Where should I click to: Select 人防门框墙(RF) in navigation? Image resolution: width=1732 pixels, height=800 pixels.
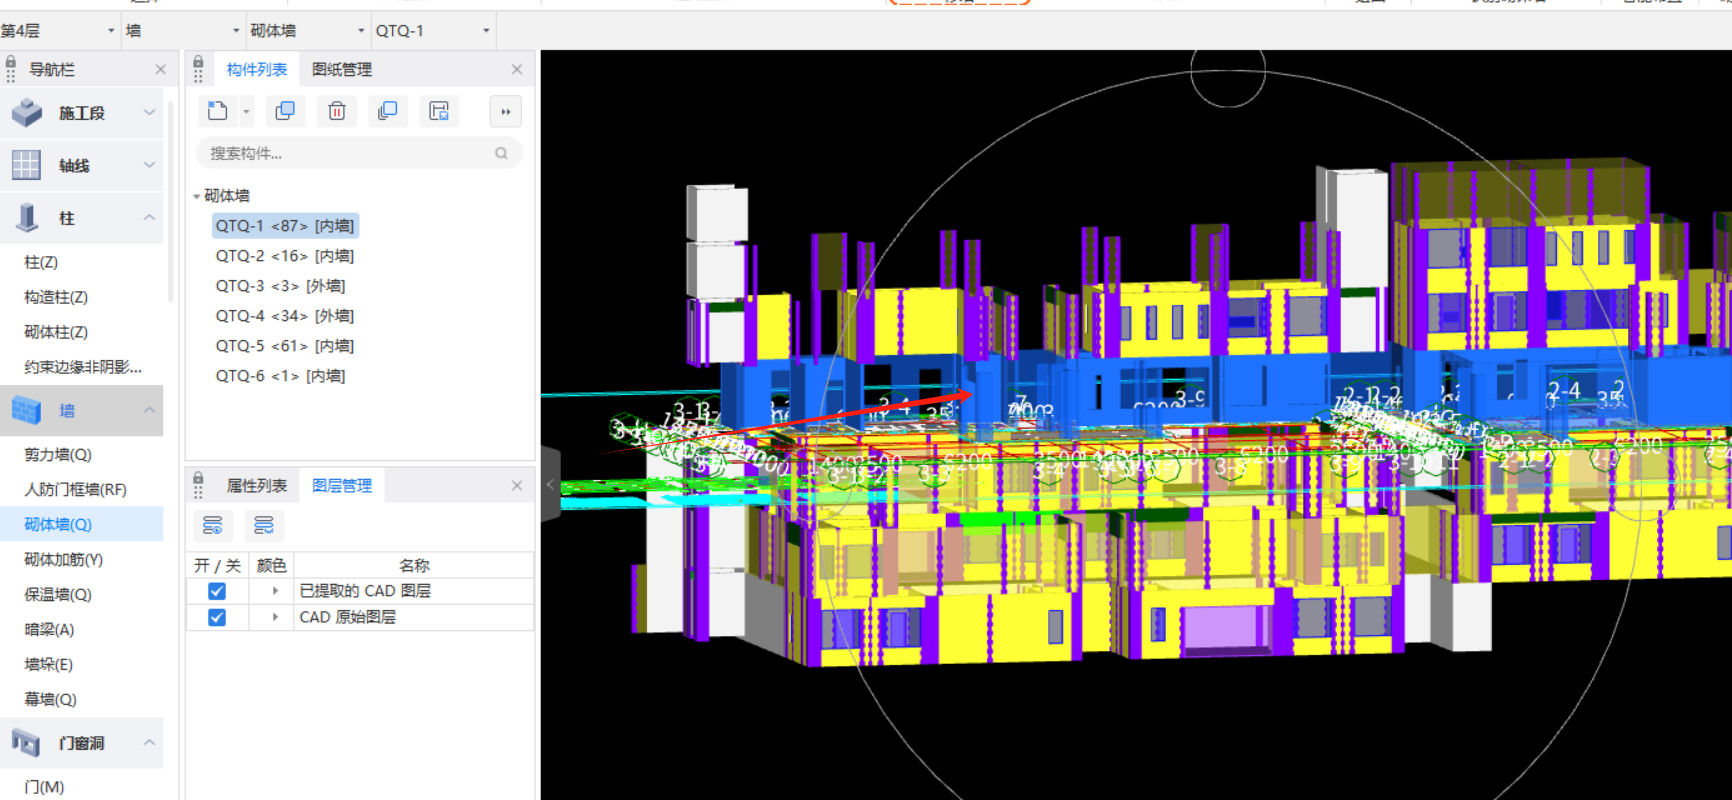click(75, 489)
